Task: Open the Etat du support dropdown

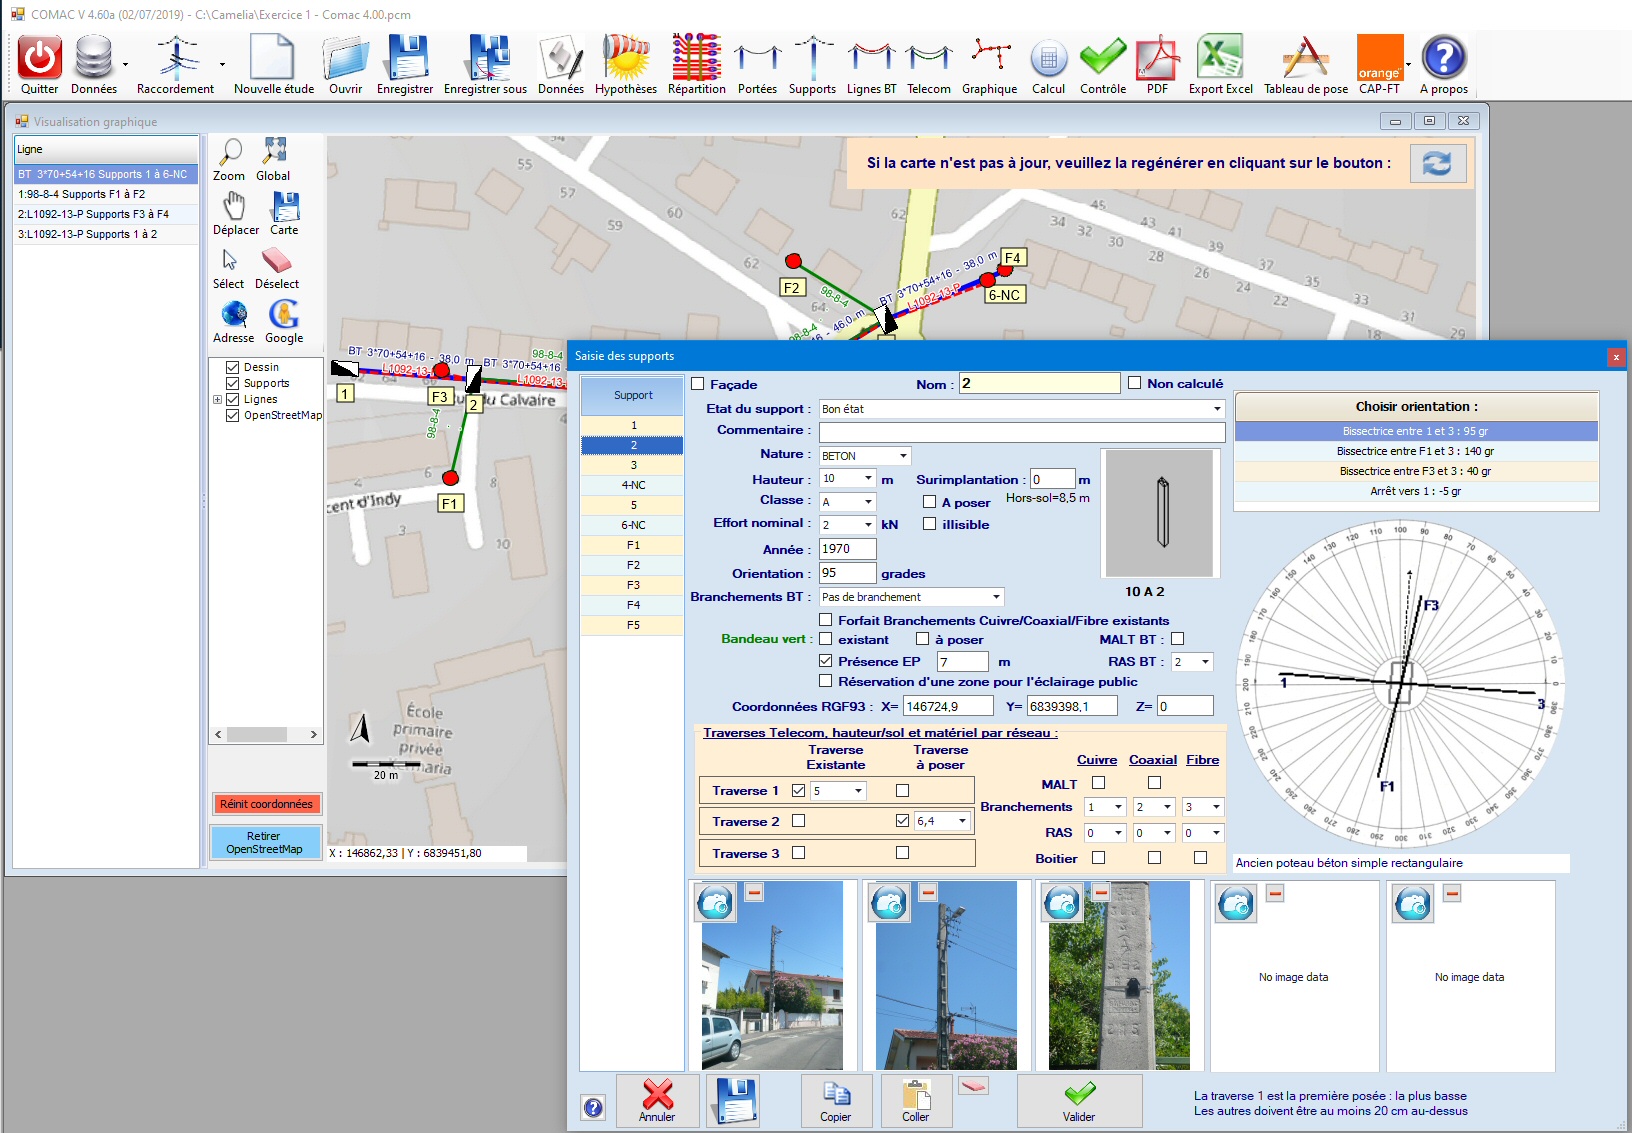Action: (1216, 409)
